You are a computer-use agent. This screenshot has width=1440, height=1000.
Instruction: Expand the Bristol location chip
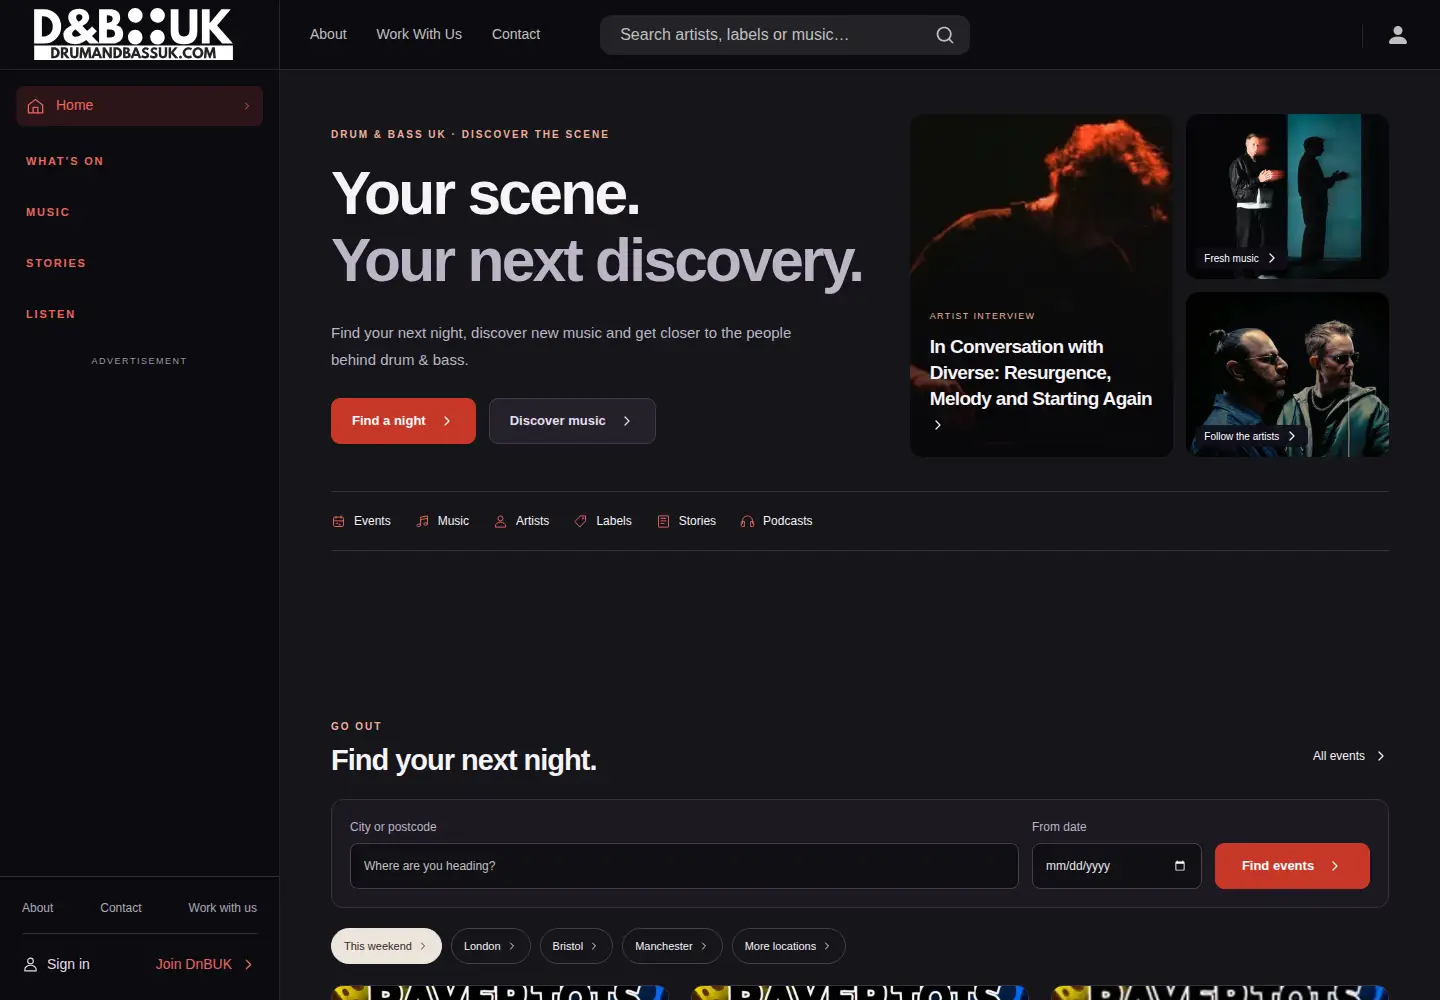pyautogui.click(x=576, y=946)
